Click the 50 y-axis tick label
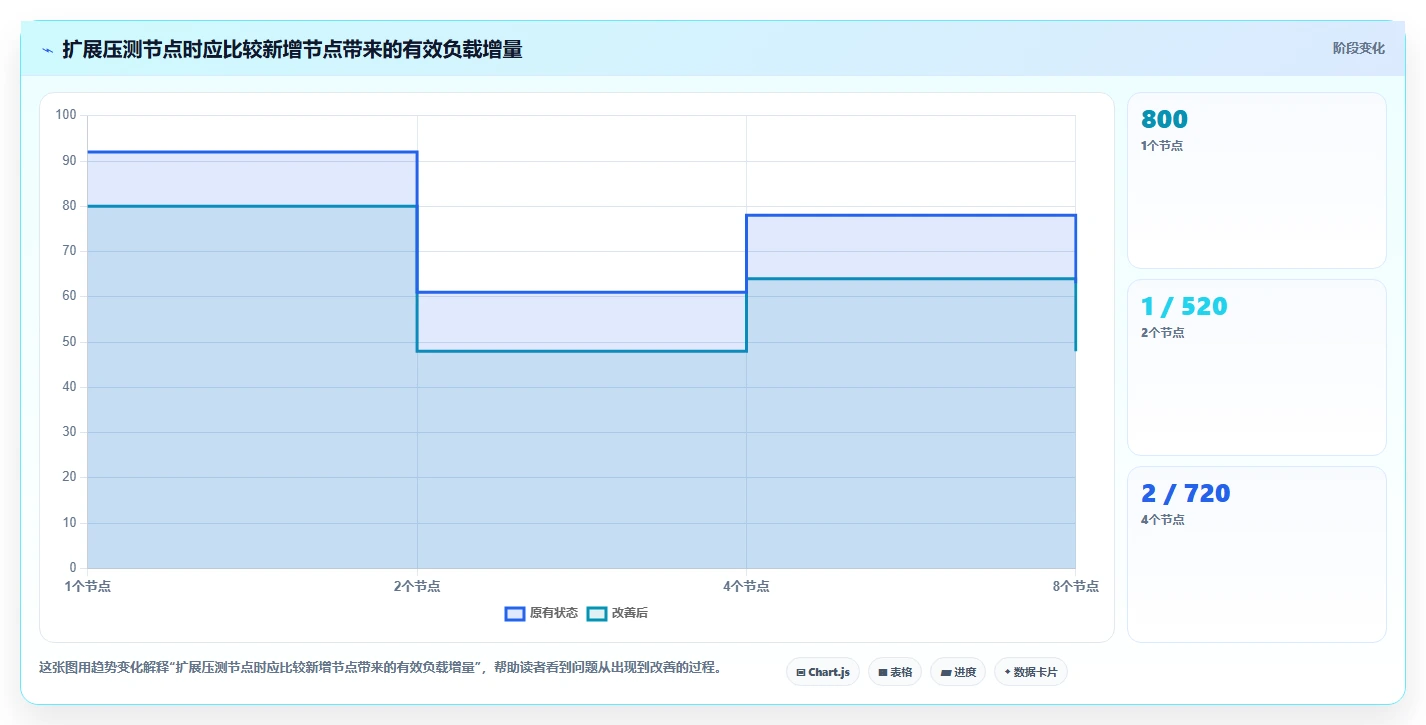1426x725 pixels. 70,342
